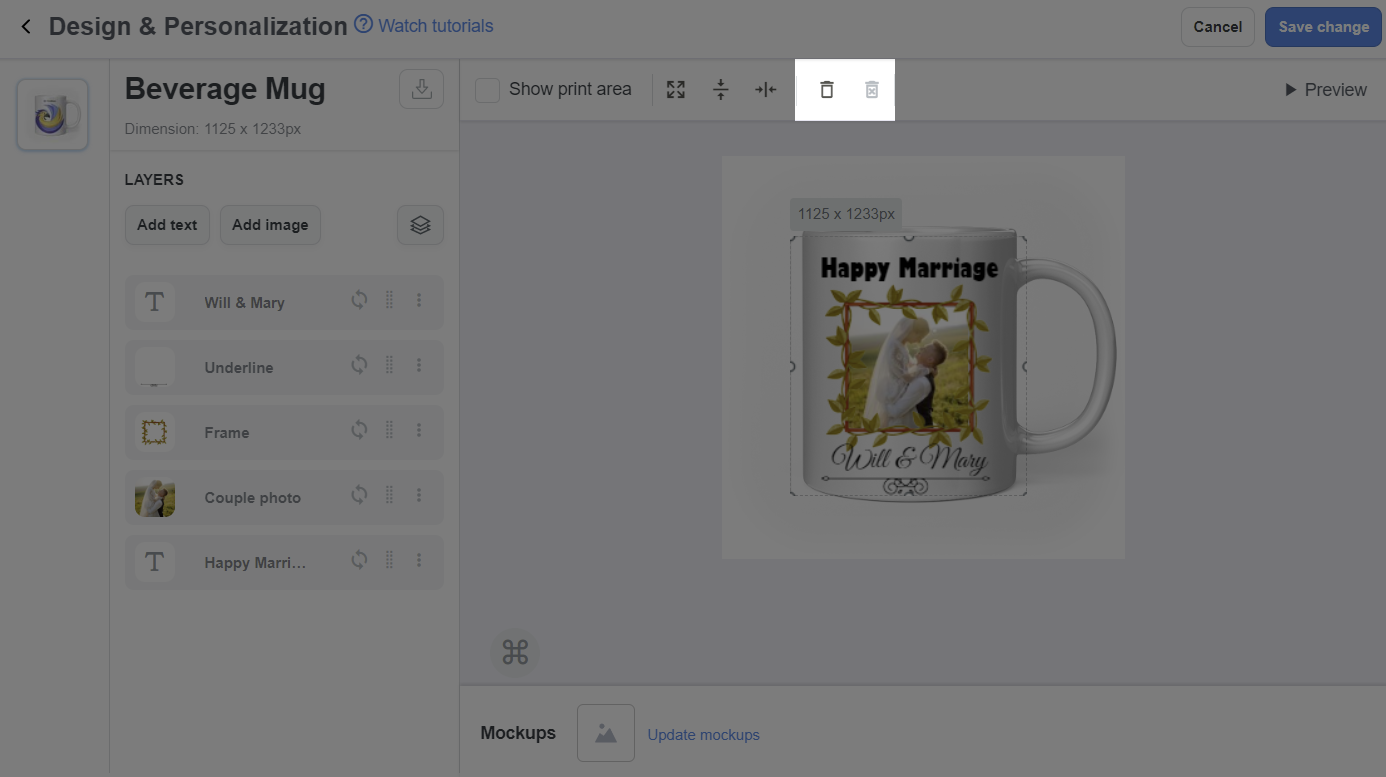Open the Update mockups link
Image resolution: width=1386 pixels, height=777 pixels.
coord(703,735)
